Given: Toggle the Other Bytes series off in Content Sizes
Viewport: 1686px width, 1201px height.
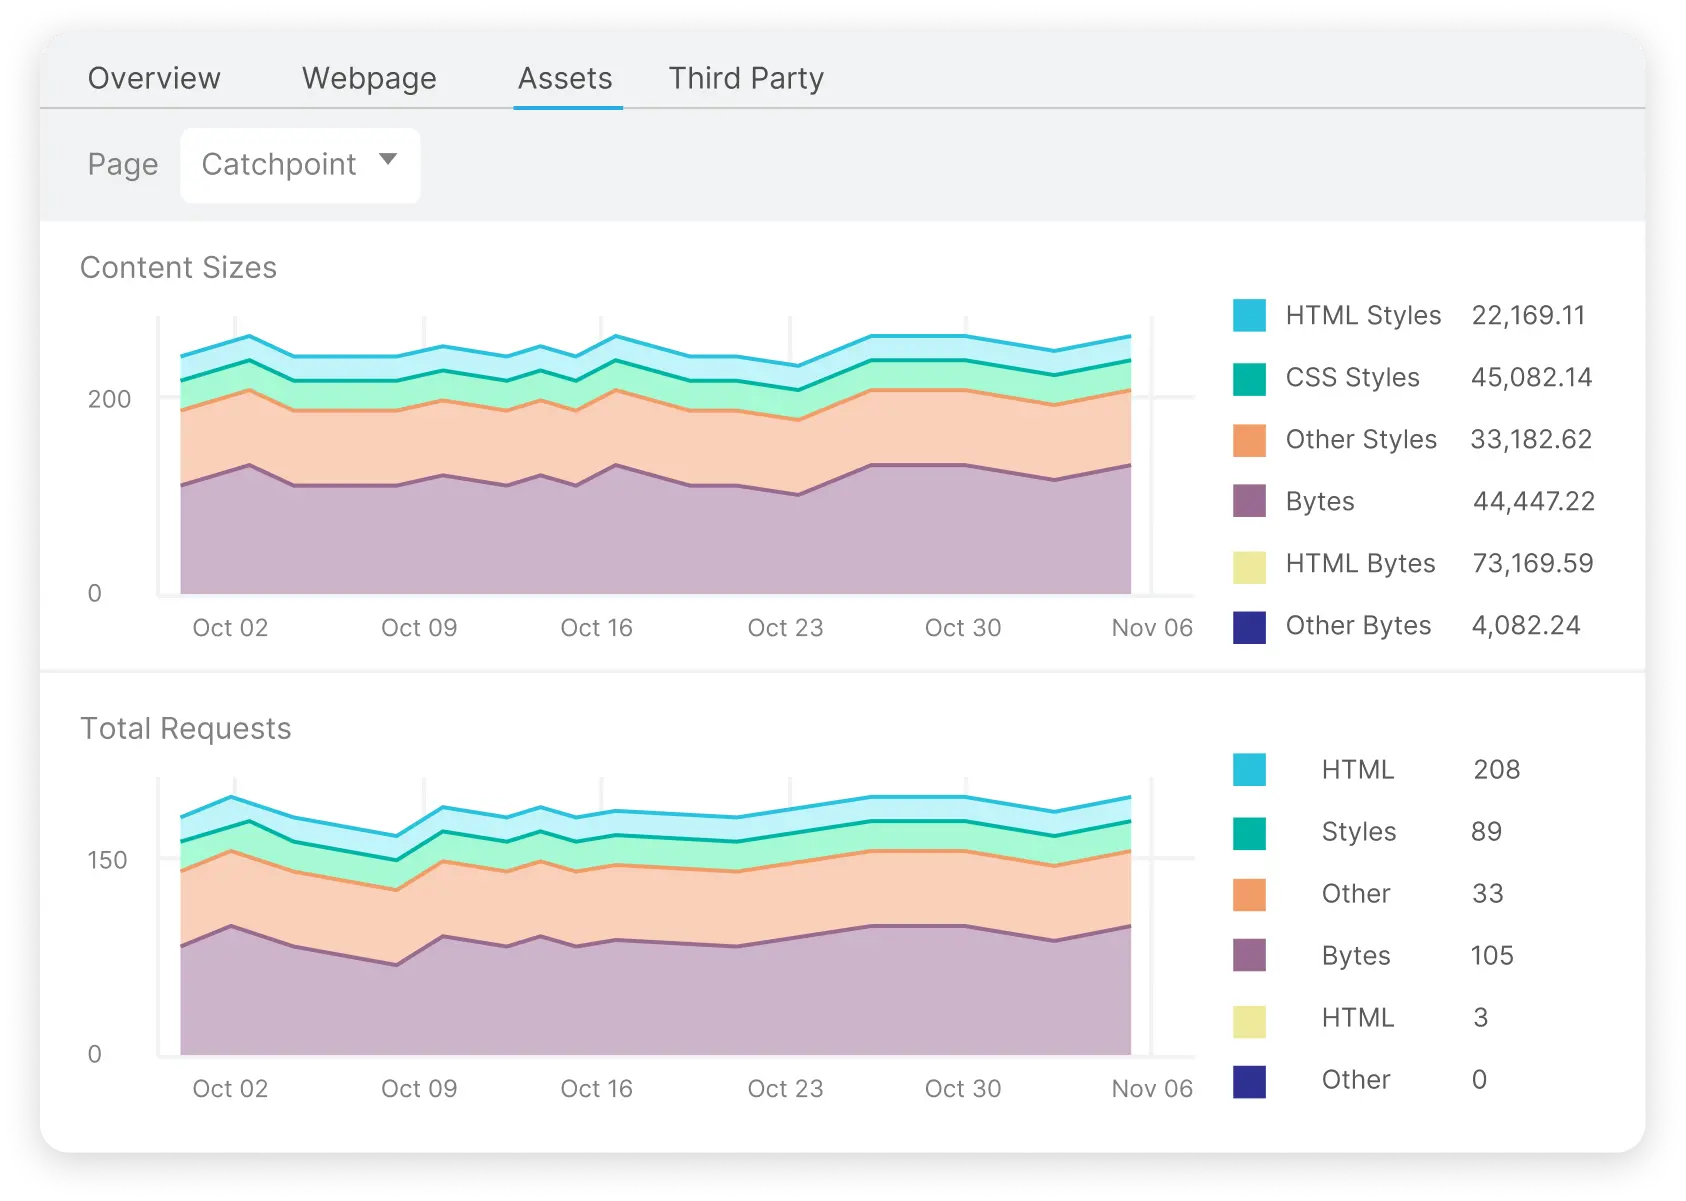Looking at the screenshot, I should pyautogui.click(x=1248, y=625).
